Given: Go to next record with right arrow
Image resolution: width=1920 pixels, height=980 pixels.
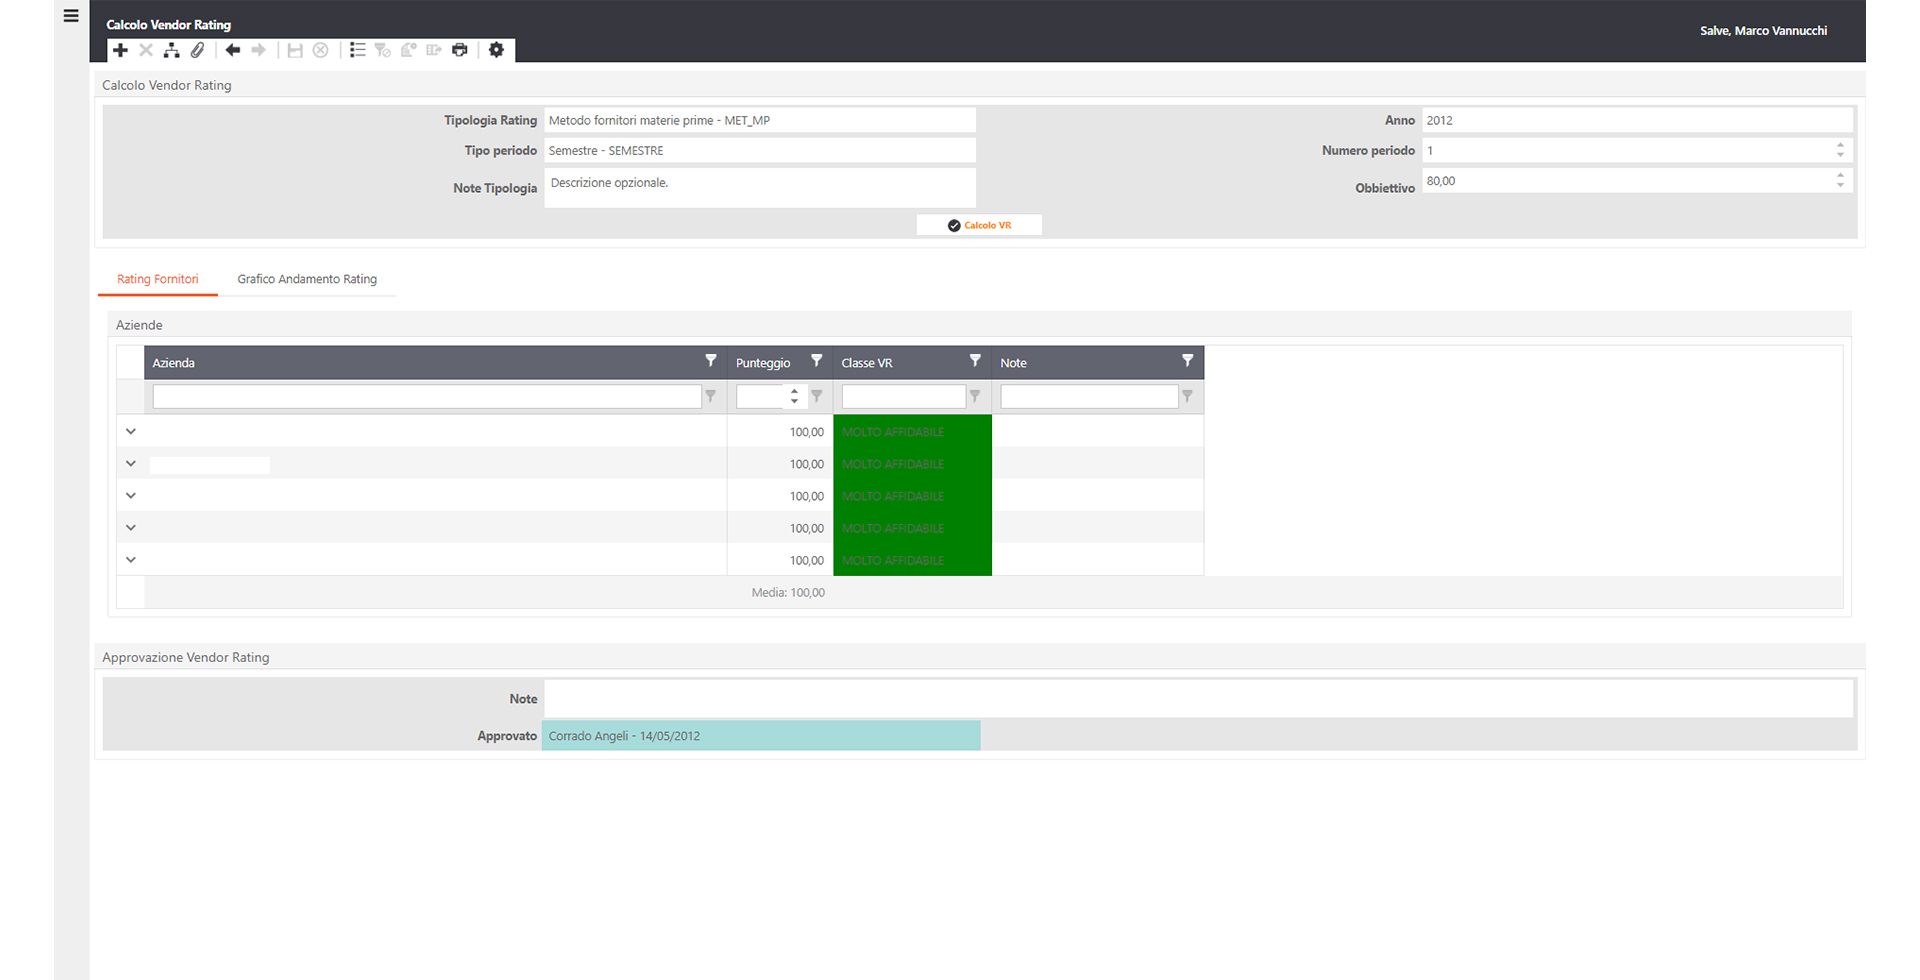Looking at the screenshot, I should click(x=259, y=50).
